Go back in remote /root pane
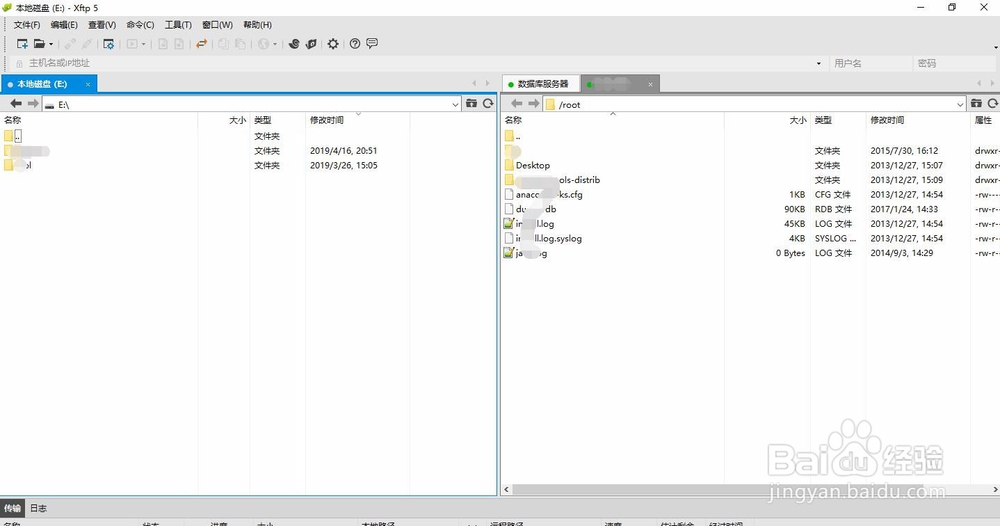Viewport: 1000px width, 526px height. pos(517,103)
